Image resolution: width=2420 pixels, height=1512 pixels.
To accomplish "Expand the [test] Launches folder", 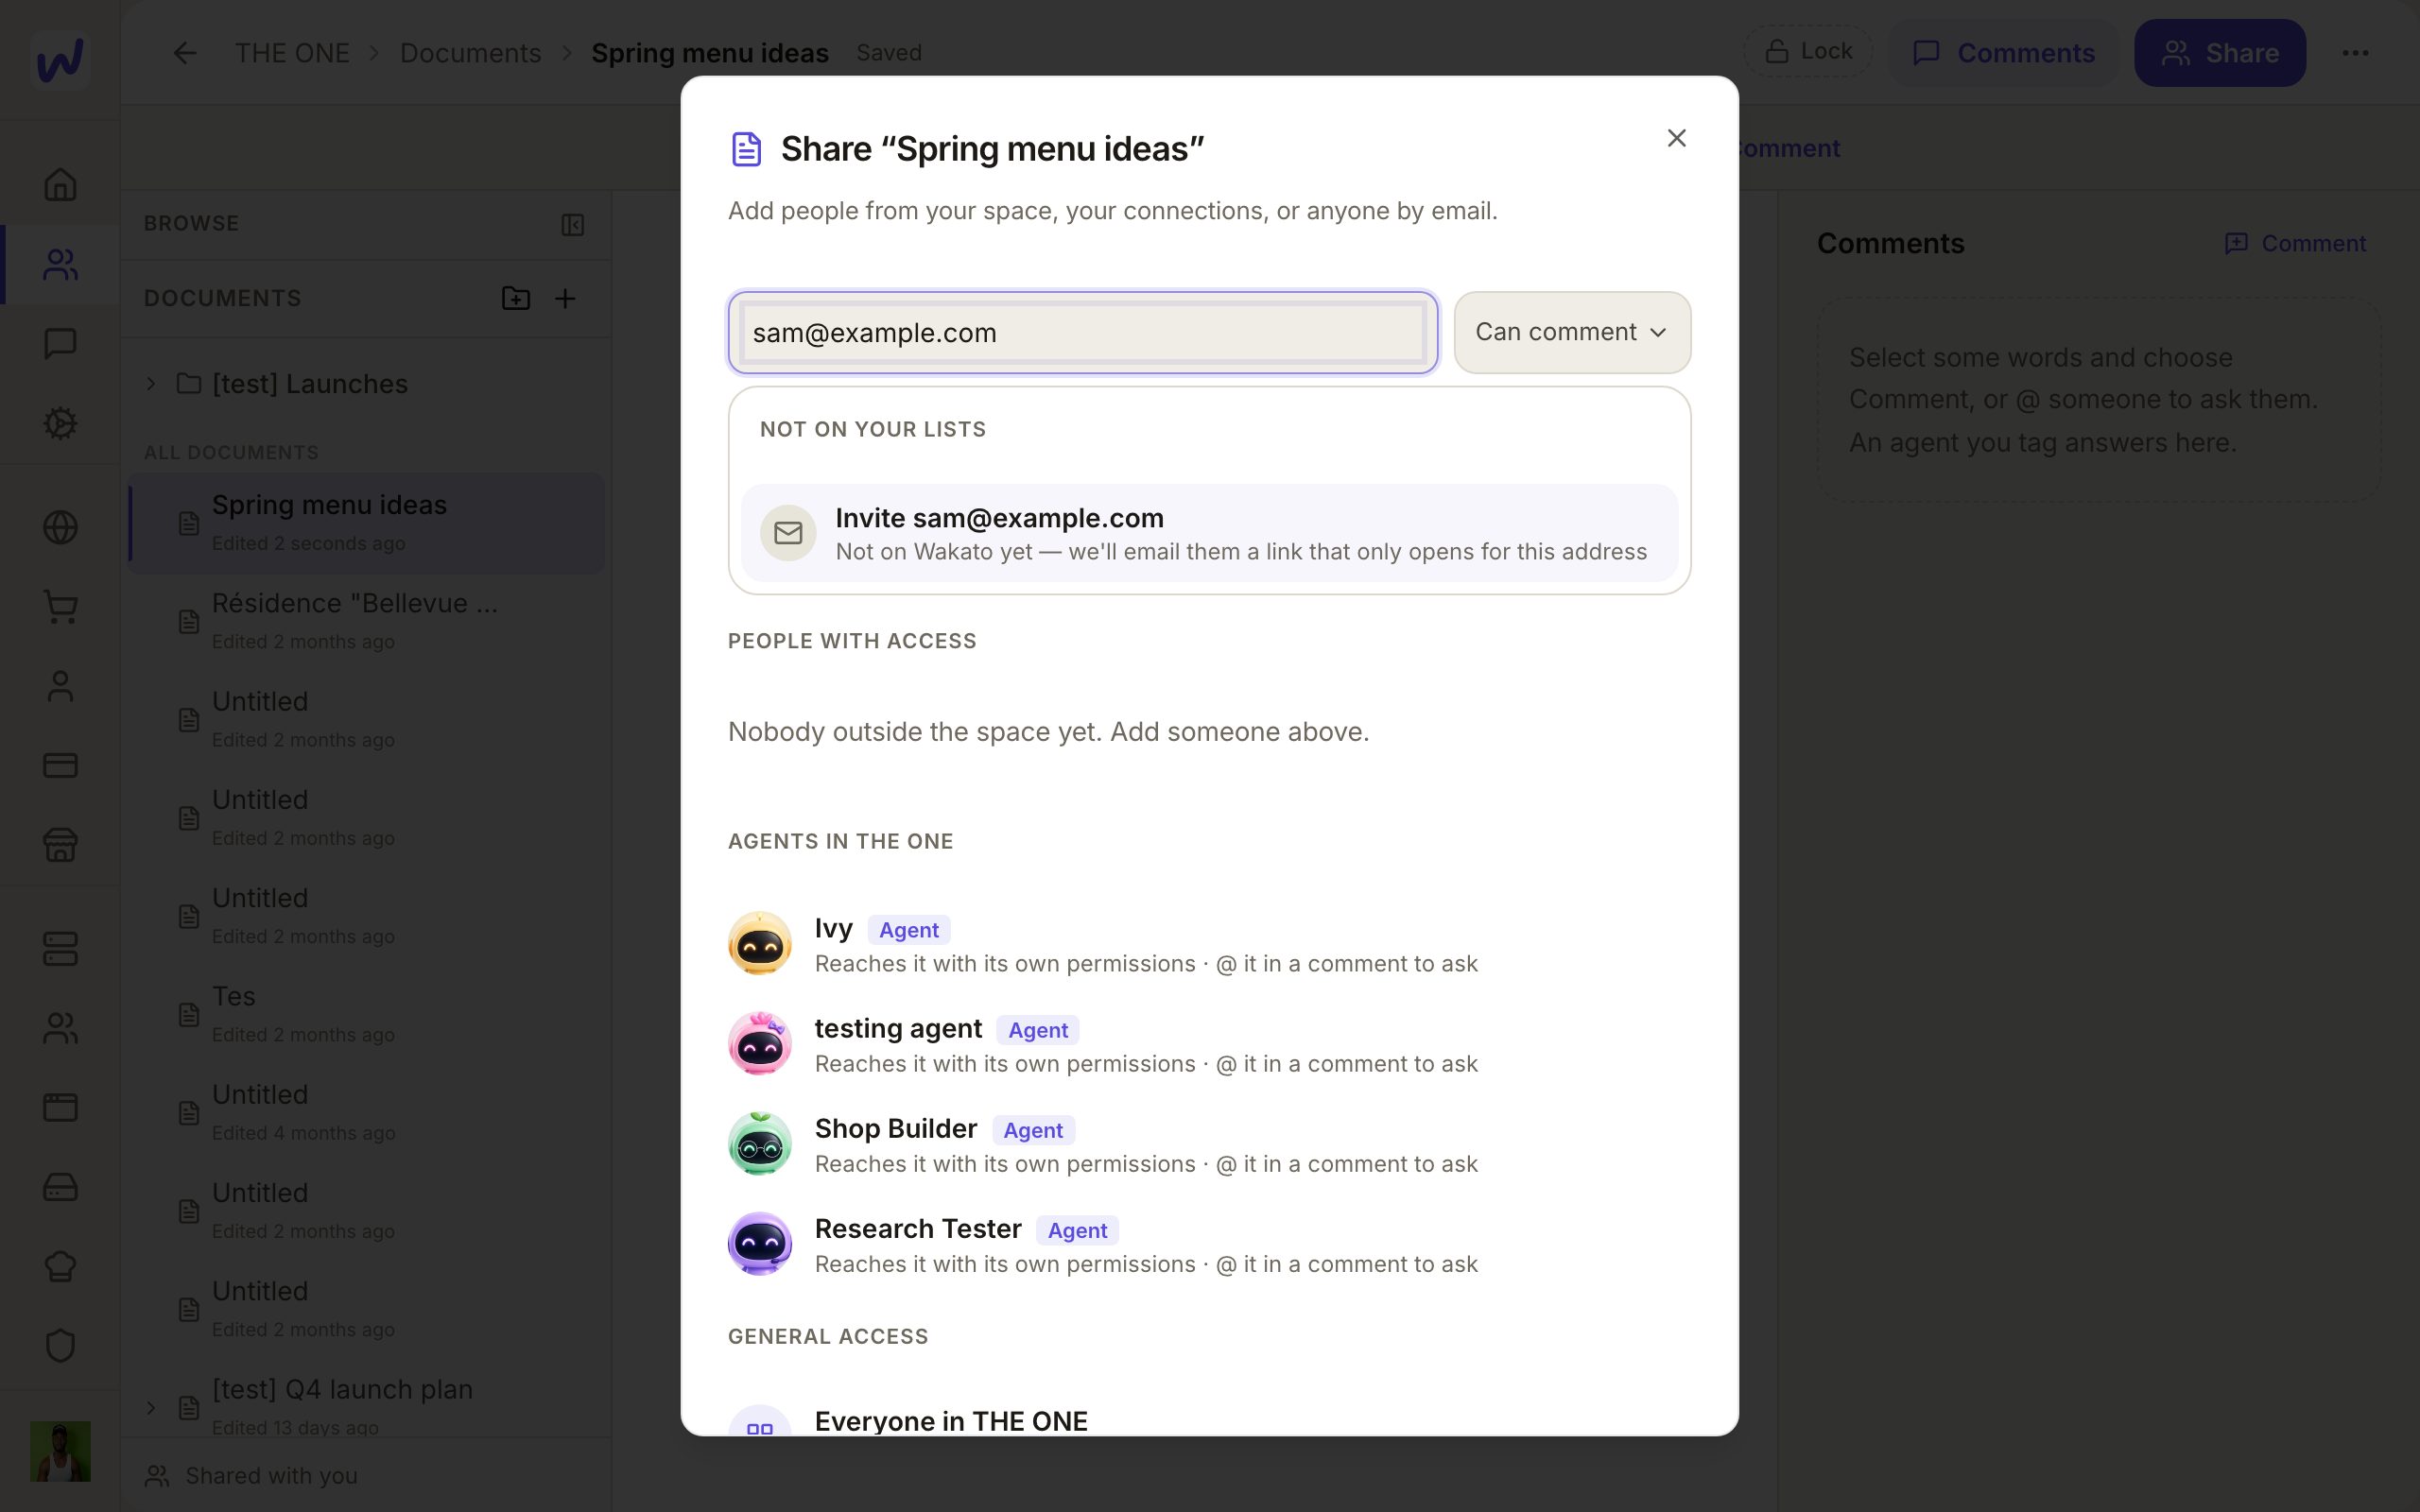I will (151, 384).
